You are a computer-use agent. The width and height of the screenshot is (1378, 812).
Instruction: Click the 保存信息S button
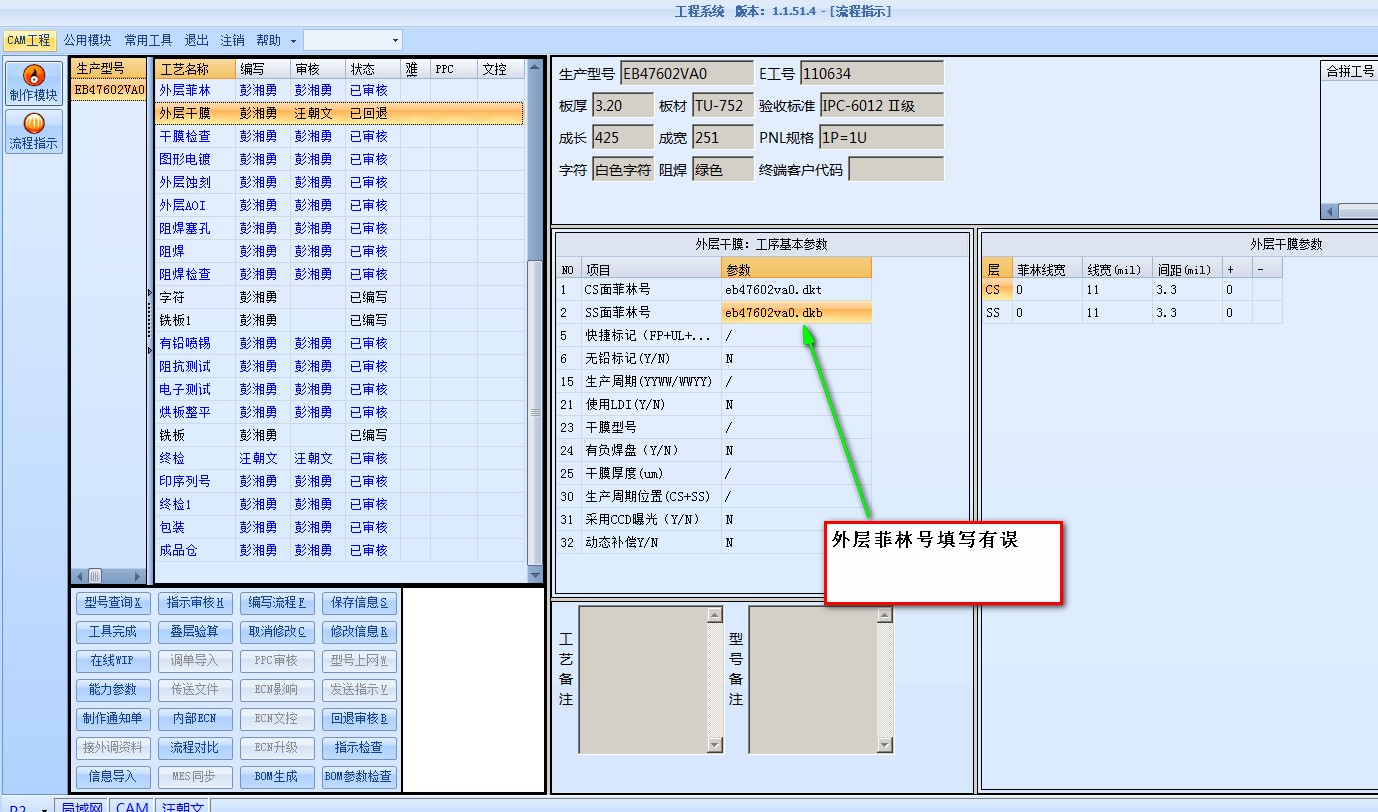(359, 603)
